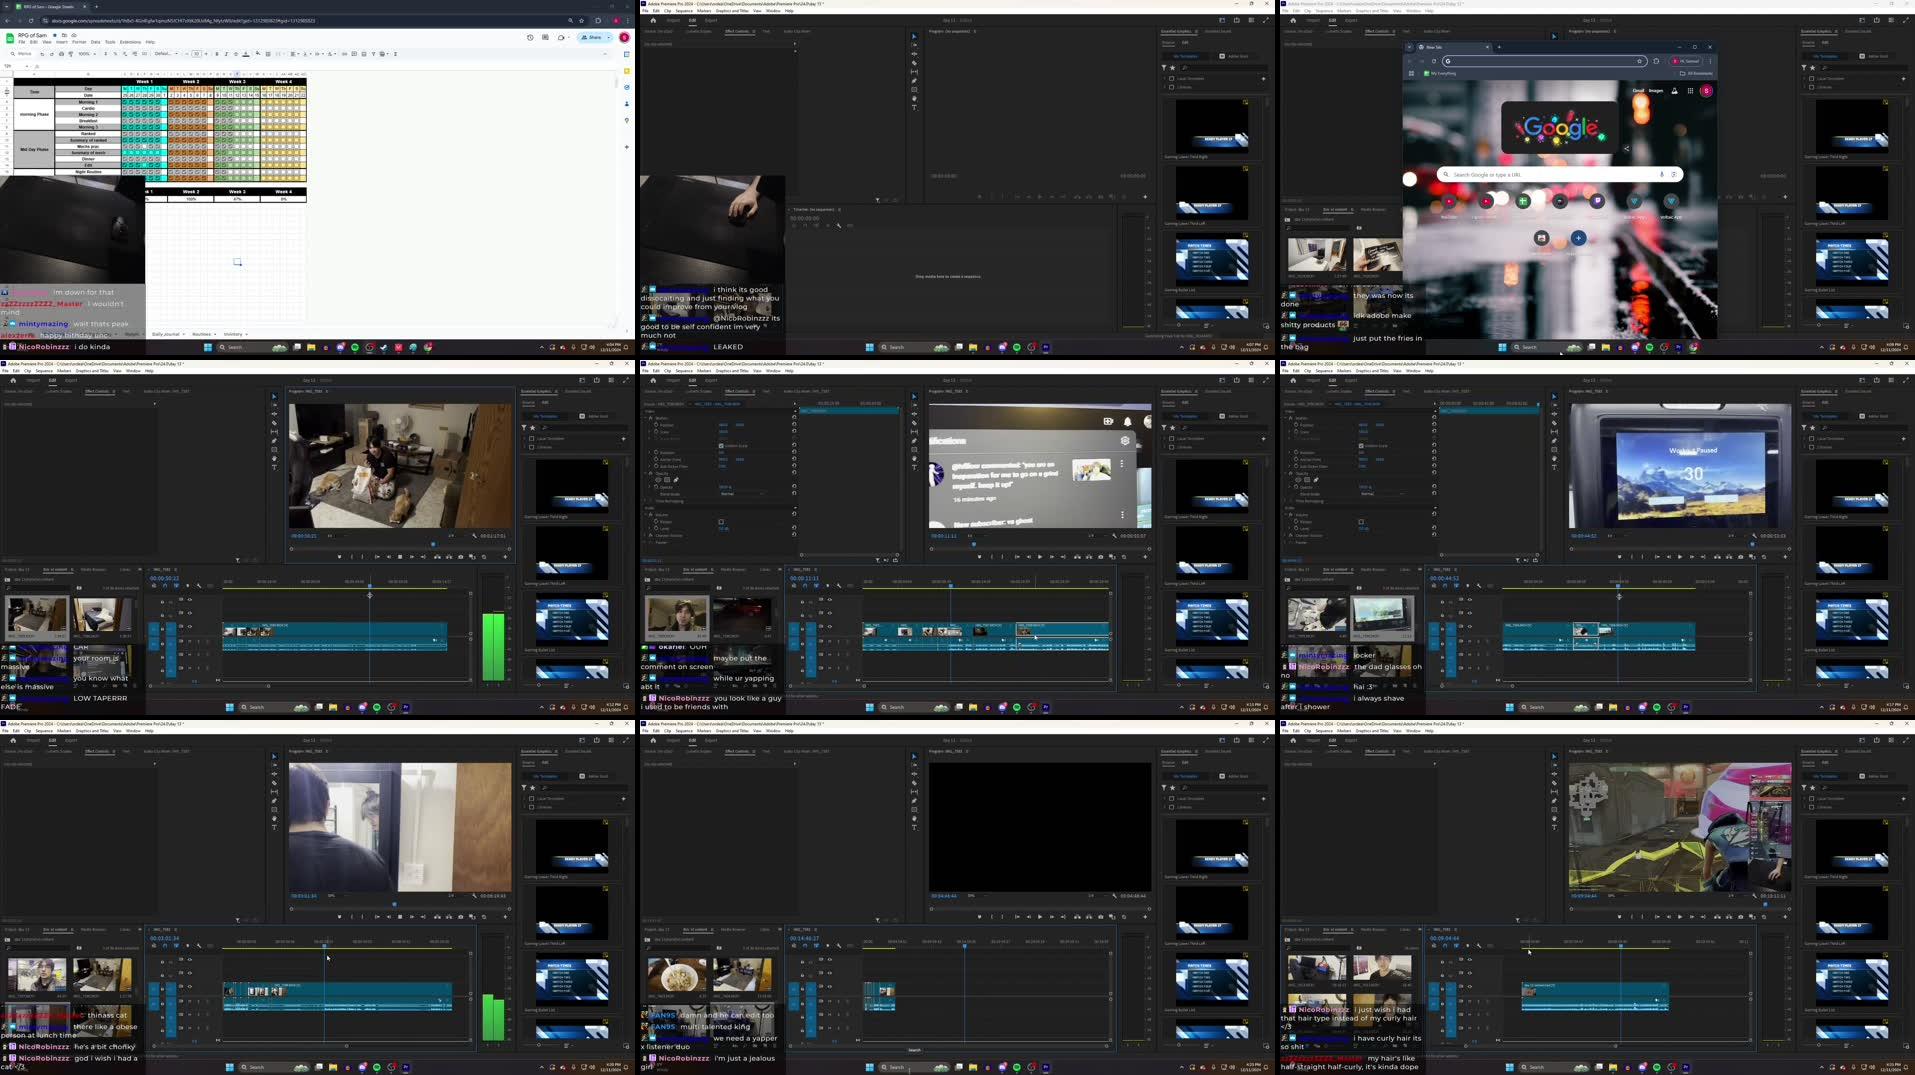Image resolution: width=1915 pixels, height=1075 pixels.
Task: Click the paint format icon in Google Sheets
Action: coord(71,54)
